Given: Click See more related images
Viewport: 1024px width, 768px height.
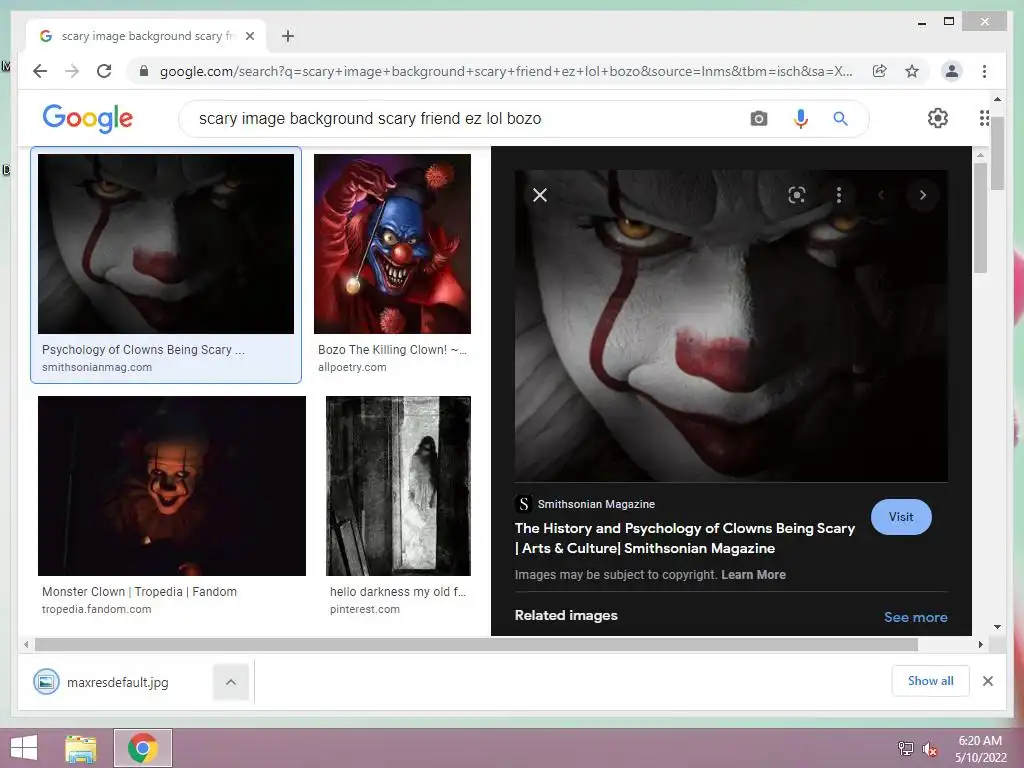Looking at the screenshot, I should click(x=915, y=617).
